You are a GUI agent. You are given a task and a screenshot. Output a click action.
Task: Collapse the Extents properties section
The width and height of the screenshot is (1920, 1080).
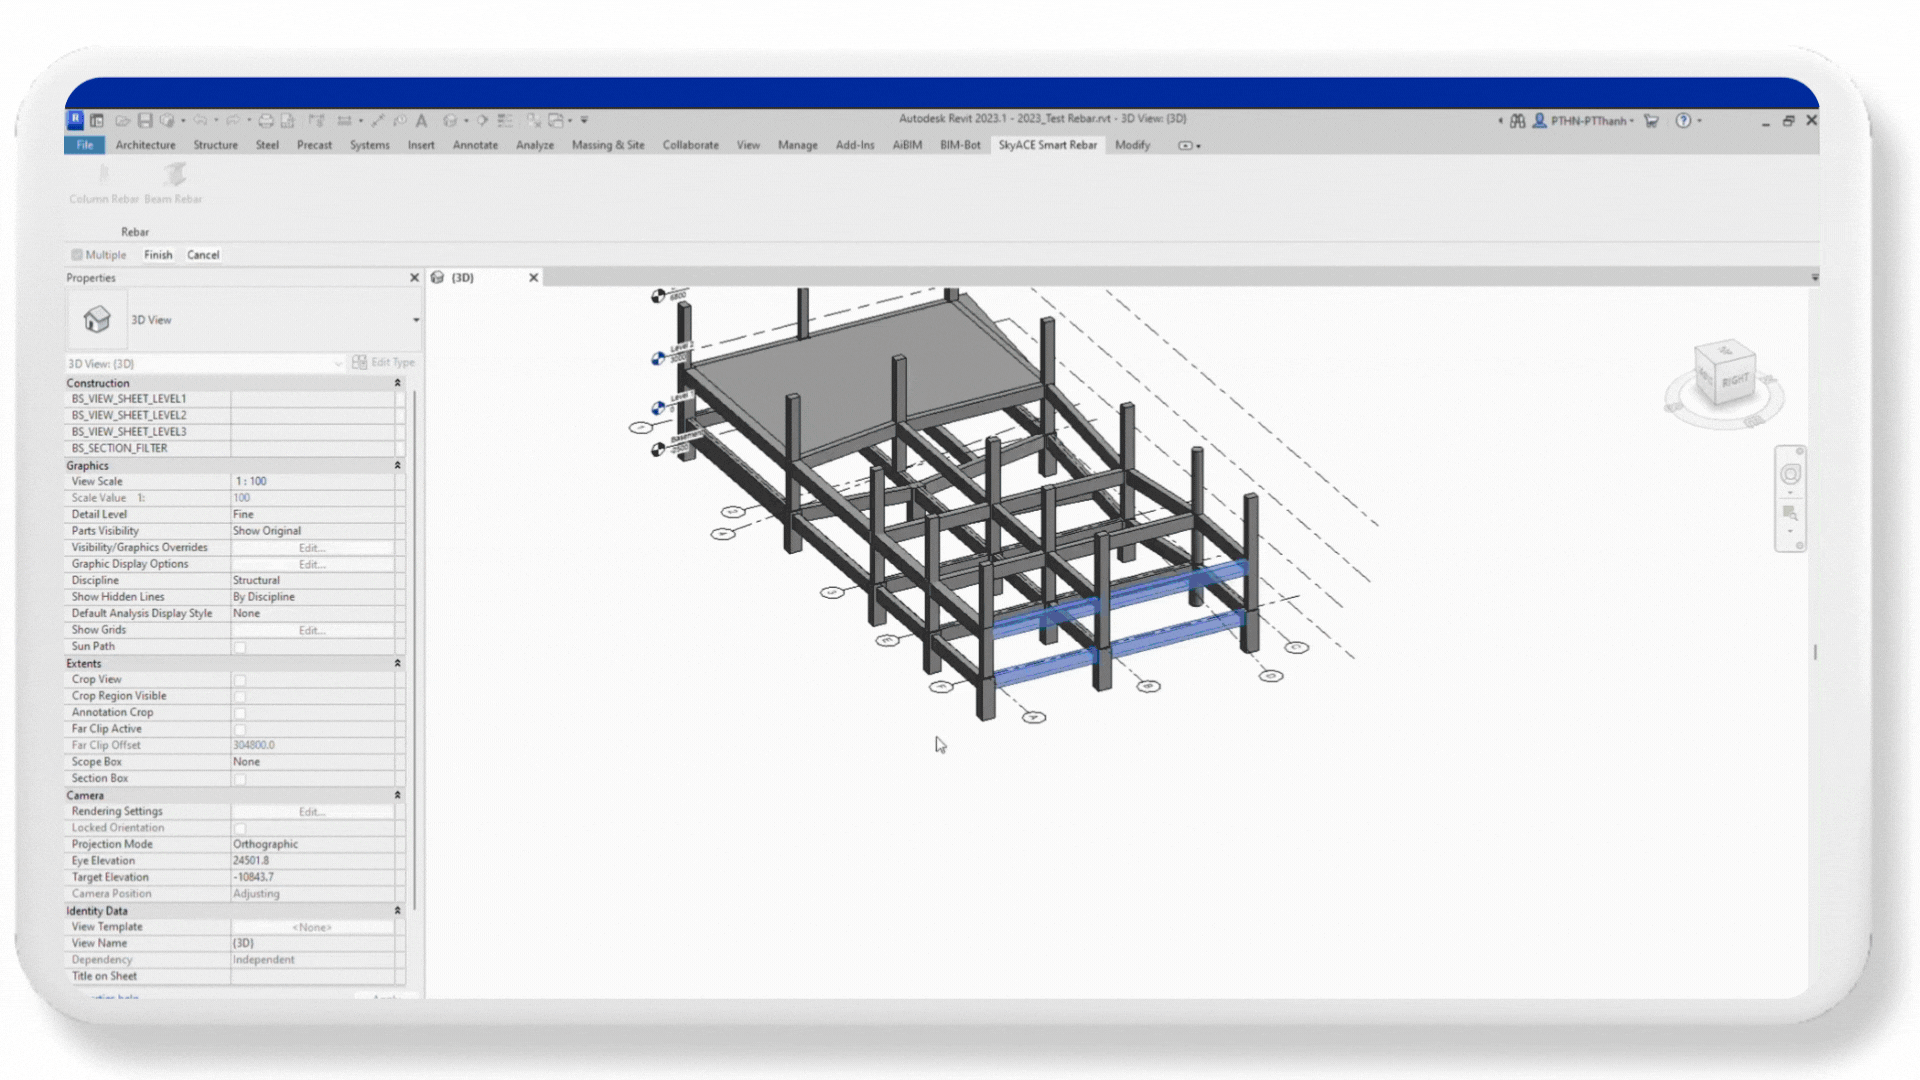(397, 664)
